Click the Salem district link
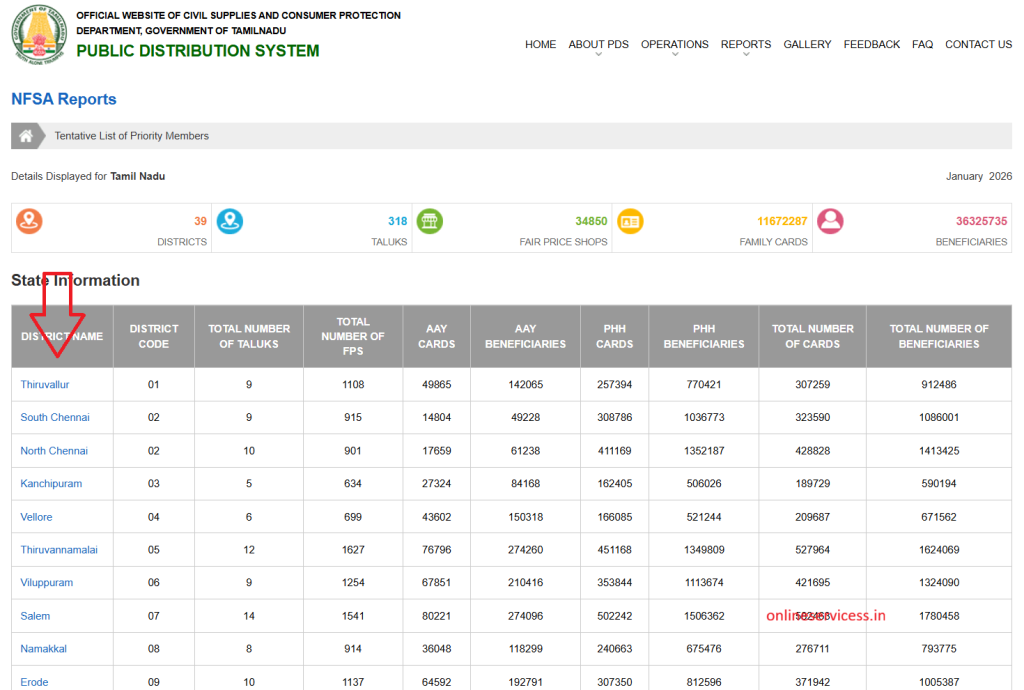 click(x=35, y=616)
